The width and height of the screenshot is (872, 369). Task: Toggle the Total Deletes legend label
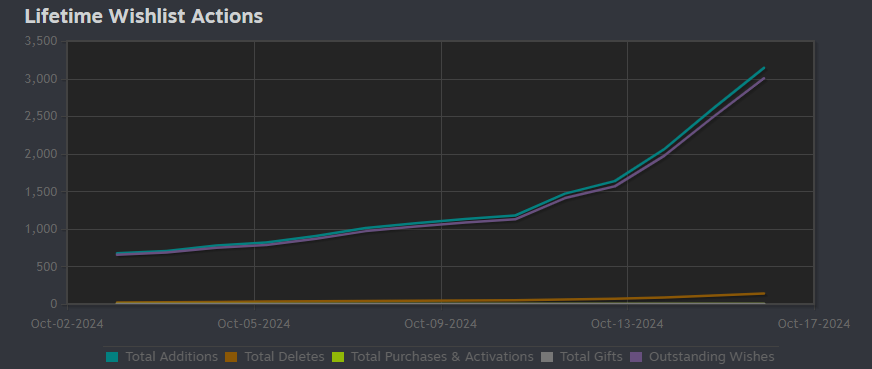(284, 357)
